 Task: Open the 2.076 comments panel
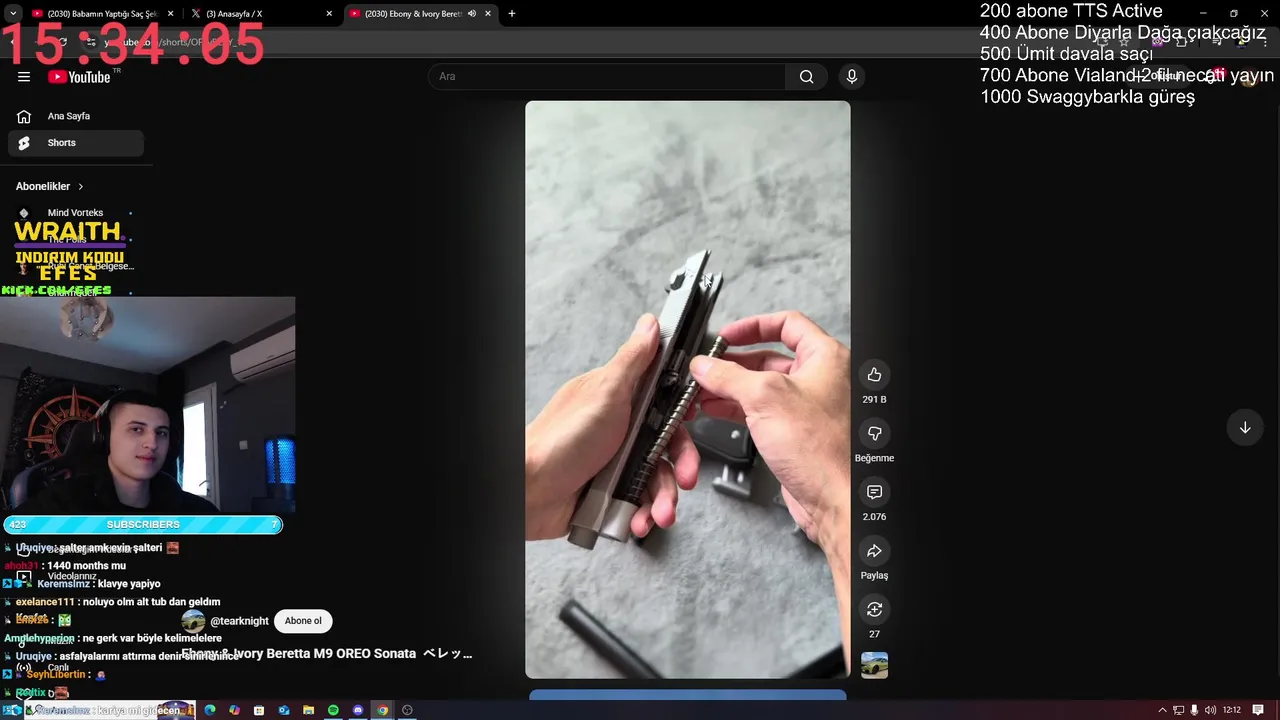(874, 492)
